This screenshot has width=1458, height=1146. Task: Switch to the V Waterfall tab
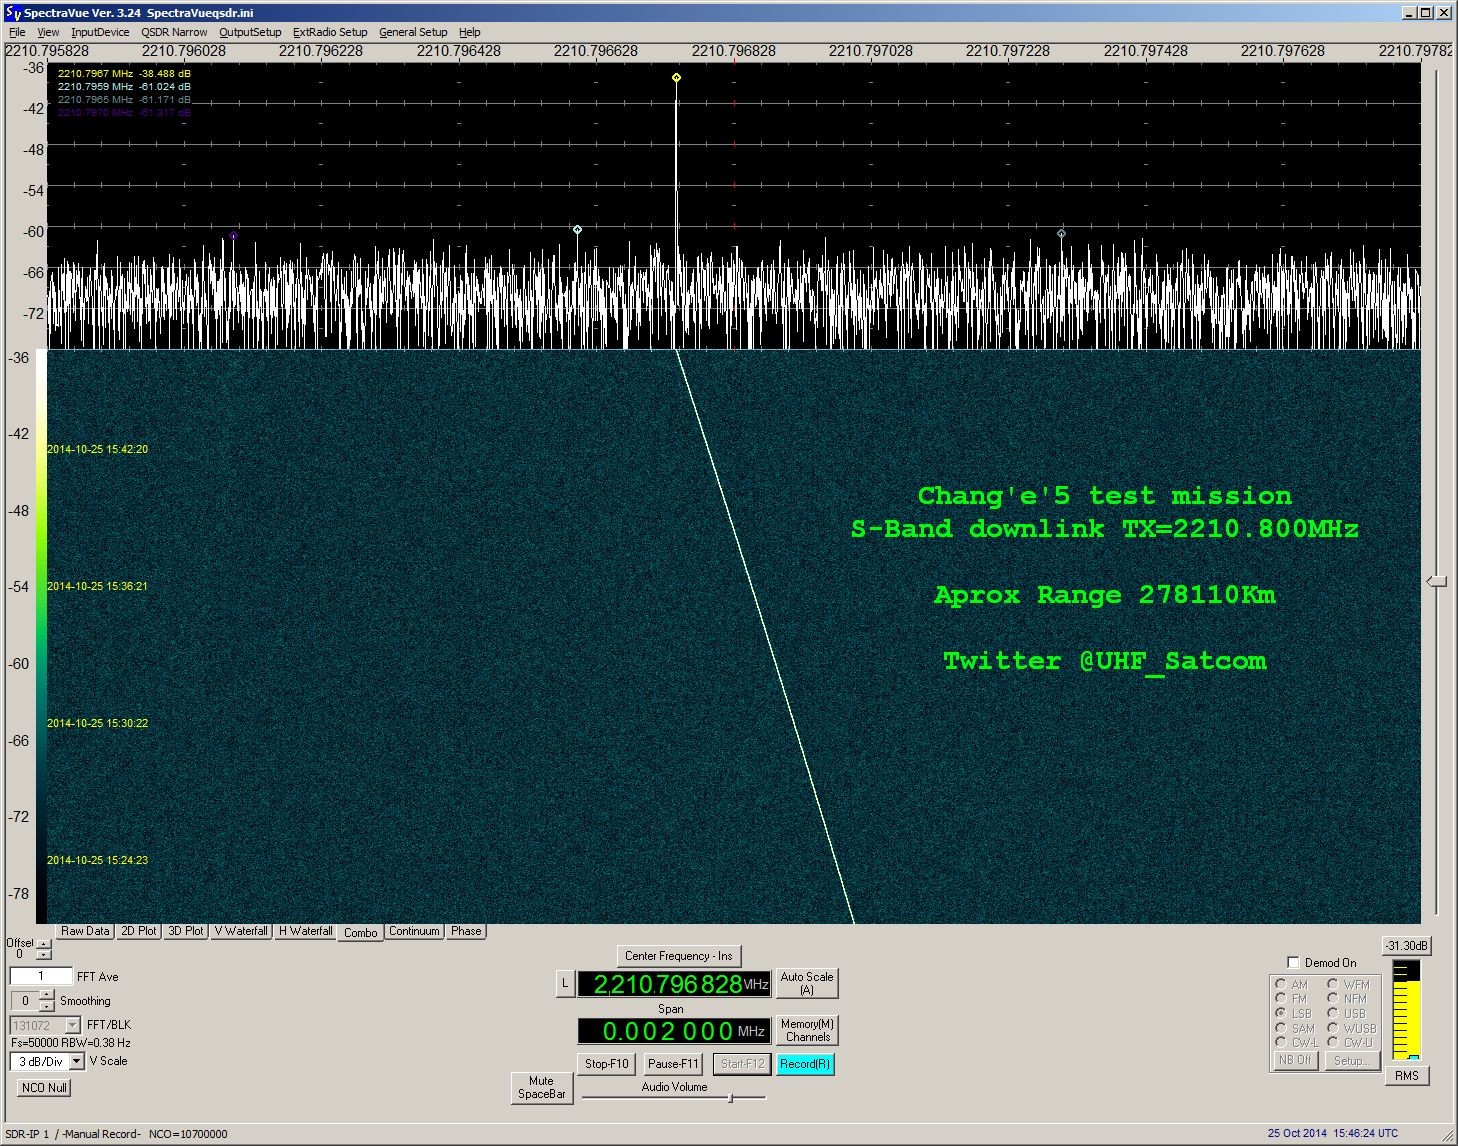tap(241, 931)
